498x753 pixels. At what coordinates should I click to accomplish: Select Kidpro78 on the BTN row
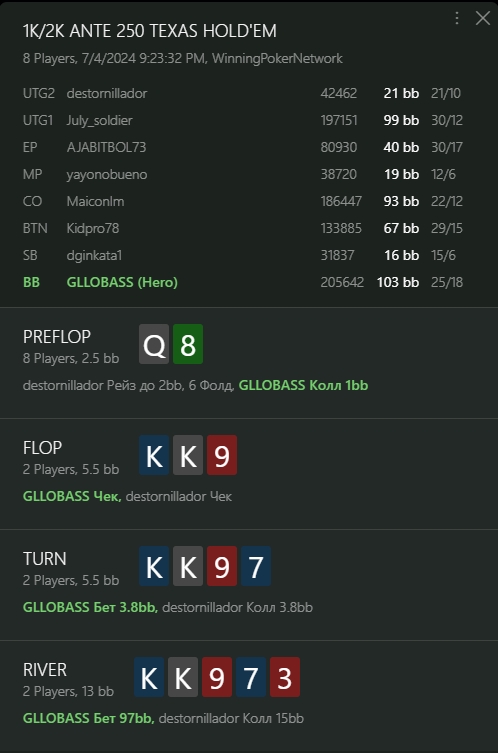tap(93, 228)
